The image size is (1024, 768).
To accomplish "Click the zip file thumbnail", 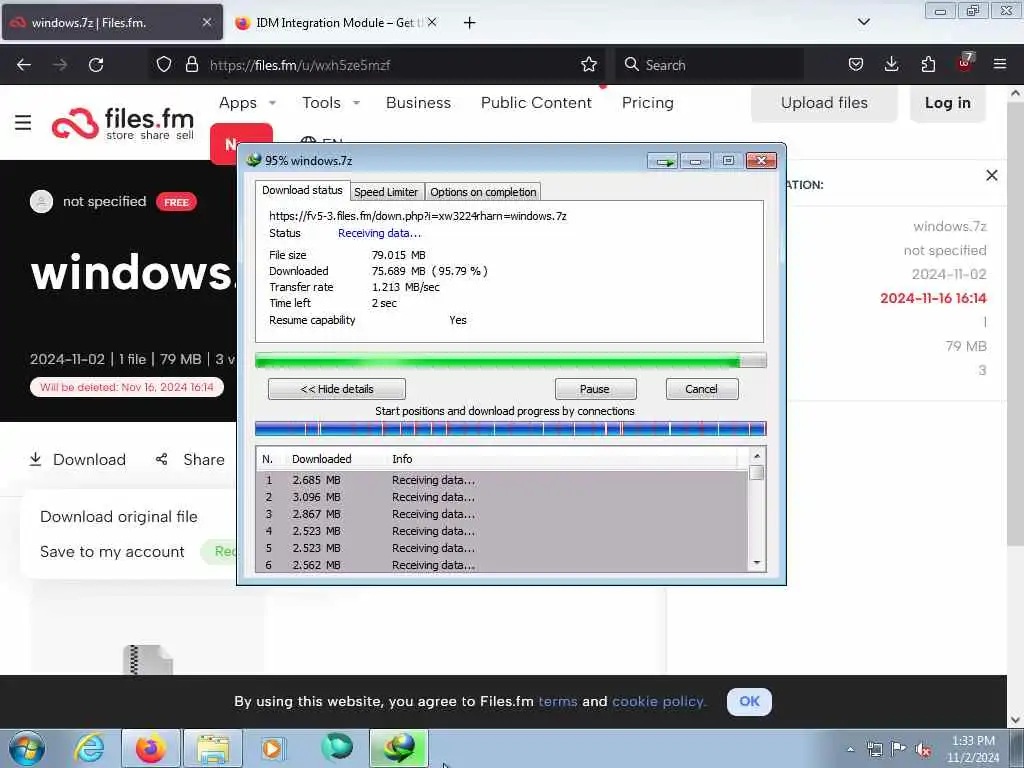I will pos(148,660).
